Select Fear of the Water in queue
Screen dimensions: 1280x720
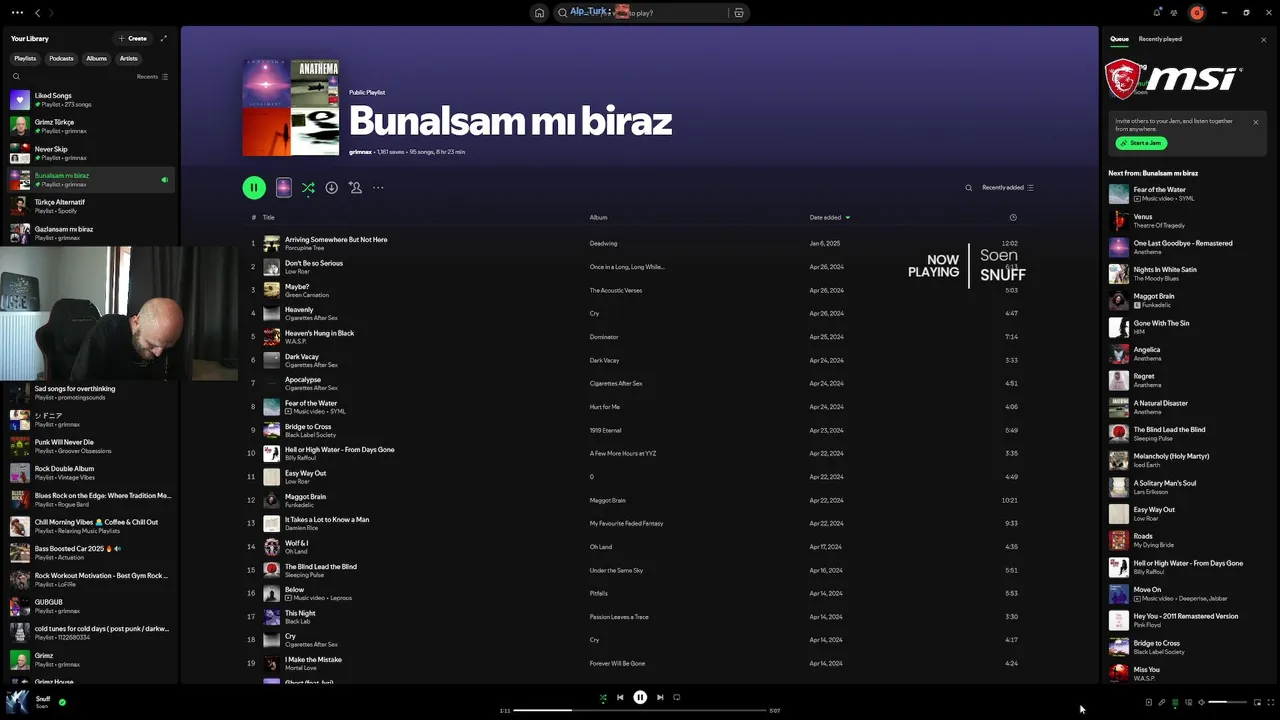click(x=1187, y=193)
